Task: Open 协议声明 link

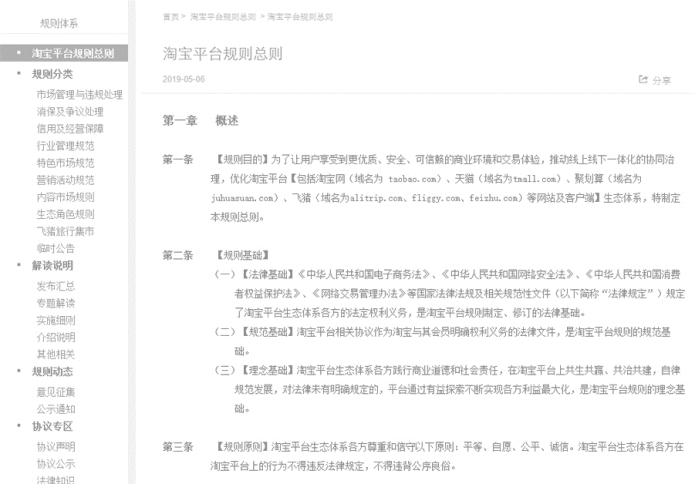Action: point(56,447)
